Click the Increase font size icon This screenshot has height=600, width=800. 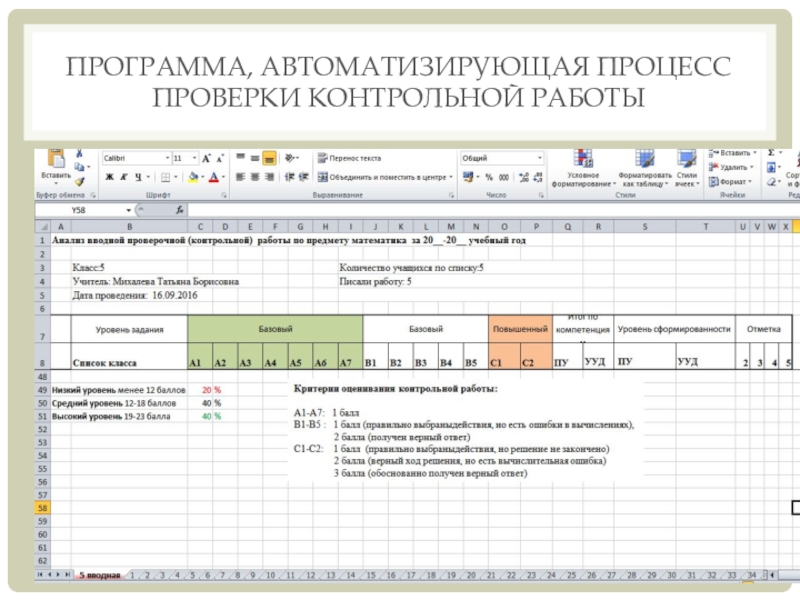point(206,159)
